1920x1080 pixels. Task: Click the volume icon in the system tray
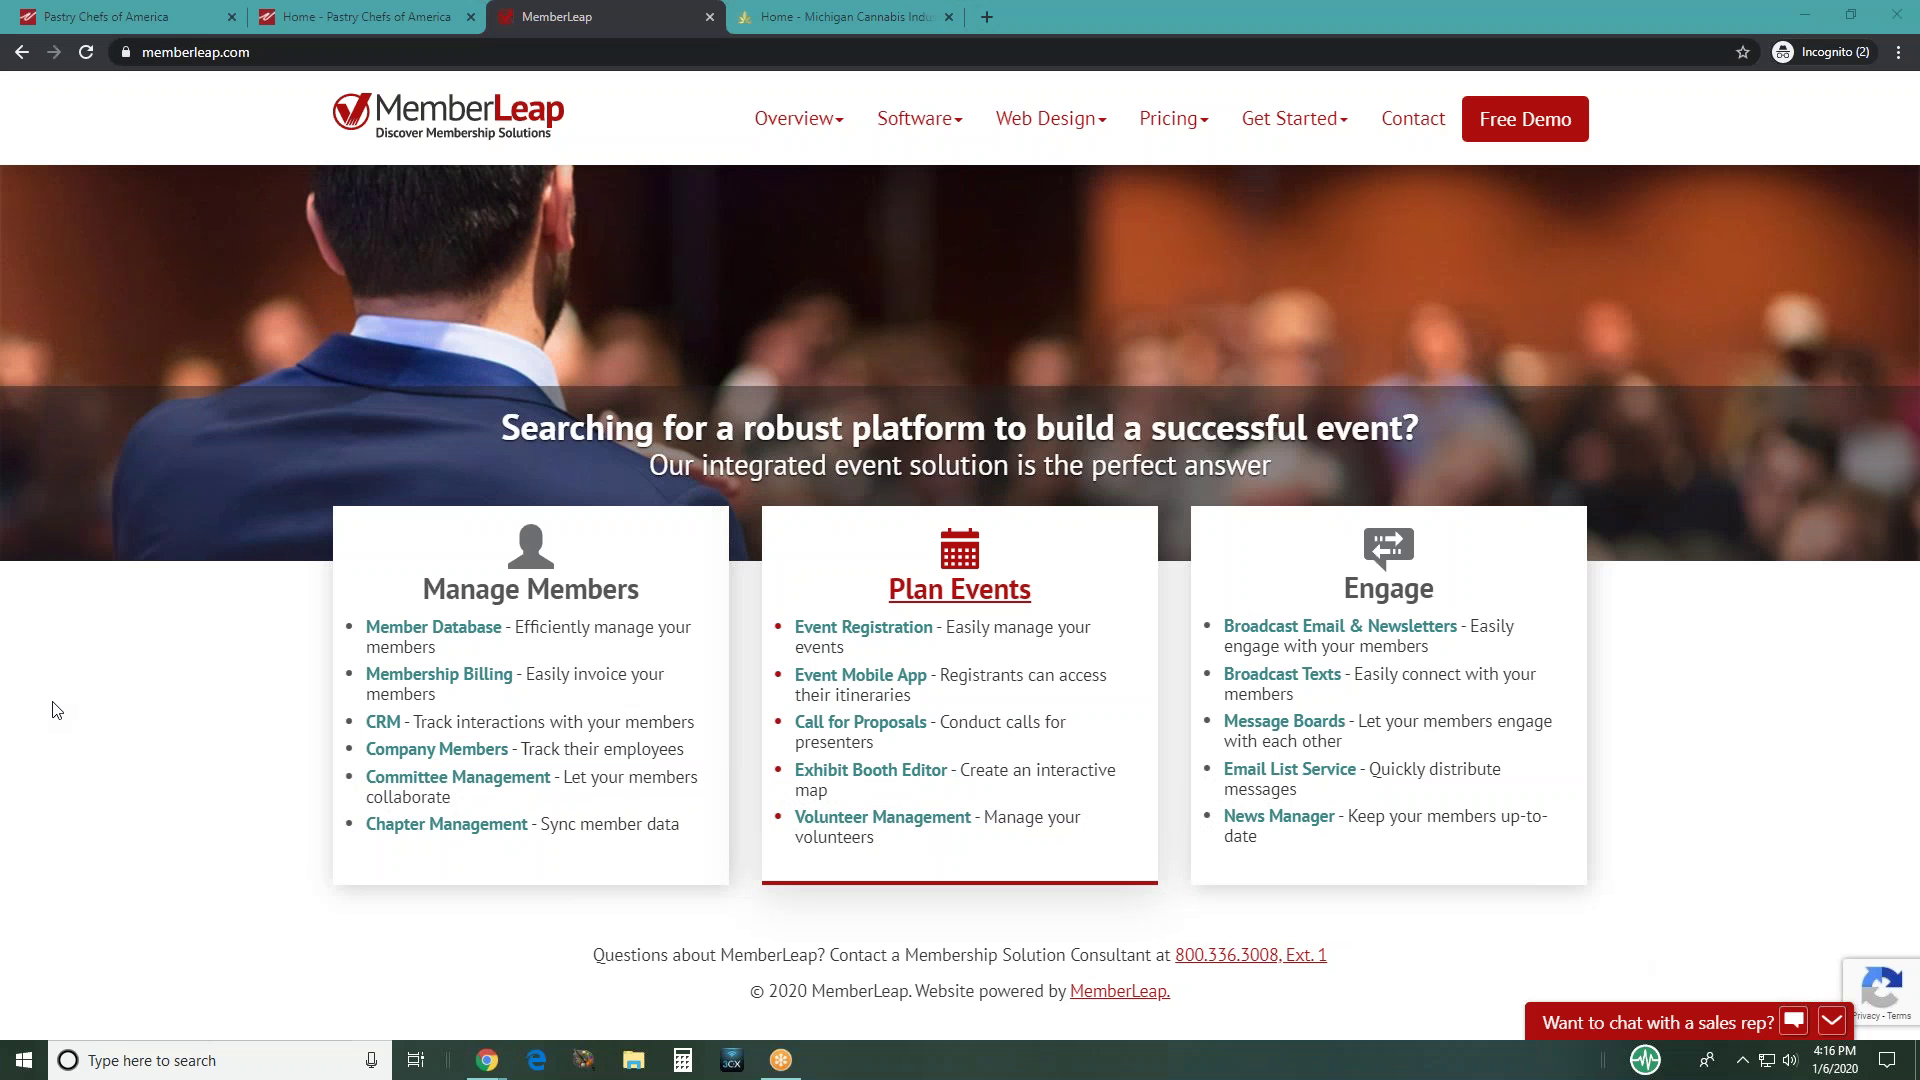pos(1790,1060)
